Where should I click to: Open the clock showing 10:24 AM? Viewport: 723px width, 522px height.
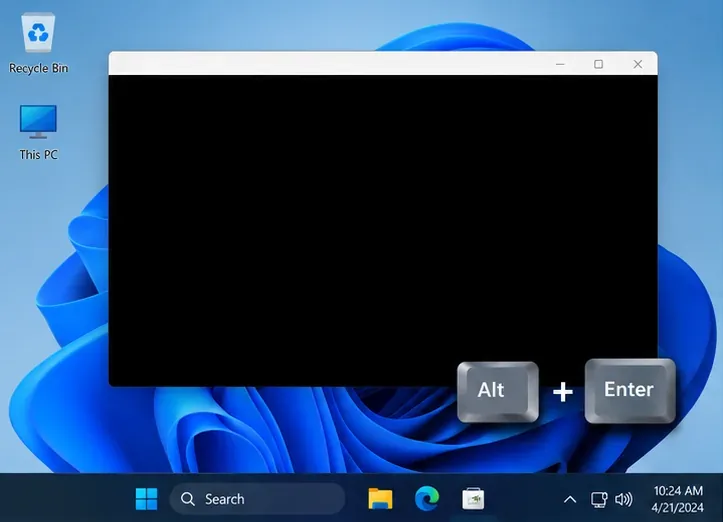[x=678, y=499]
